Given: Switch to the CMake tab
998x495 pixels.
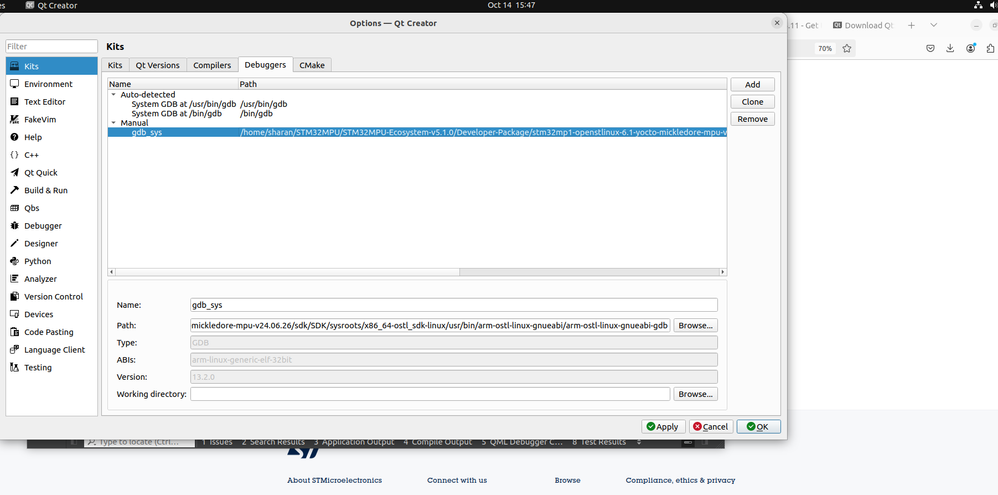Looking at the screenshot, I should tap(312, 65).
